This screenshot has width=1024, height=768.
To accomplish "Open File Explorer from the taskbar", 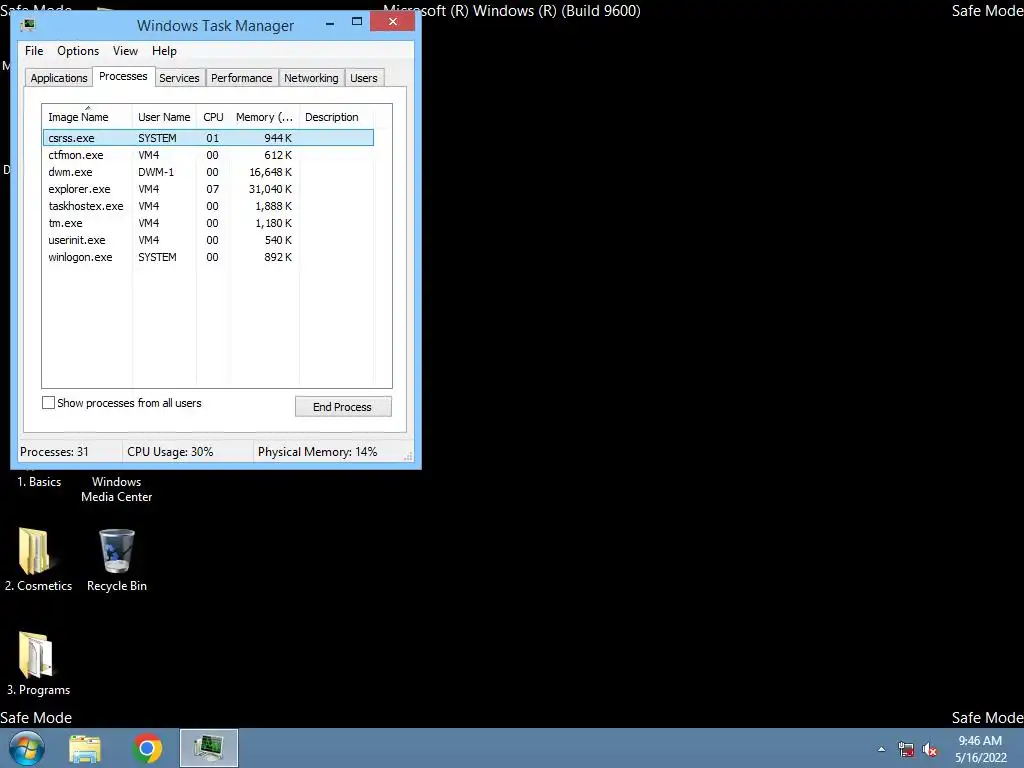I will [x=86, y=749].
